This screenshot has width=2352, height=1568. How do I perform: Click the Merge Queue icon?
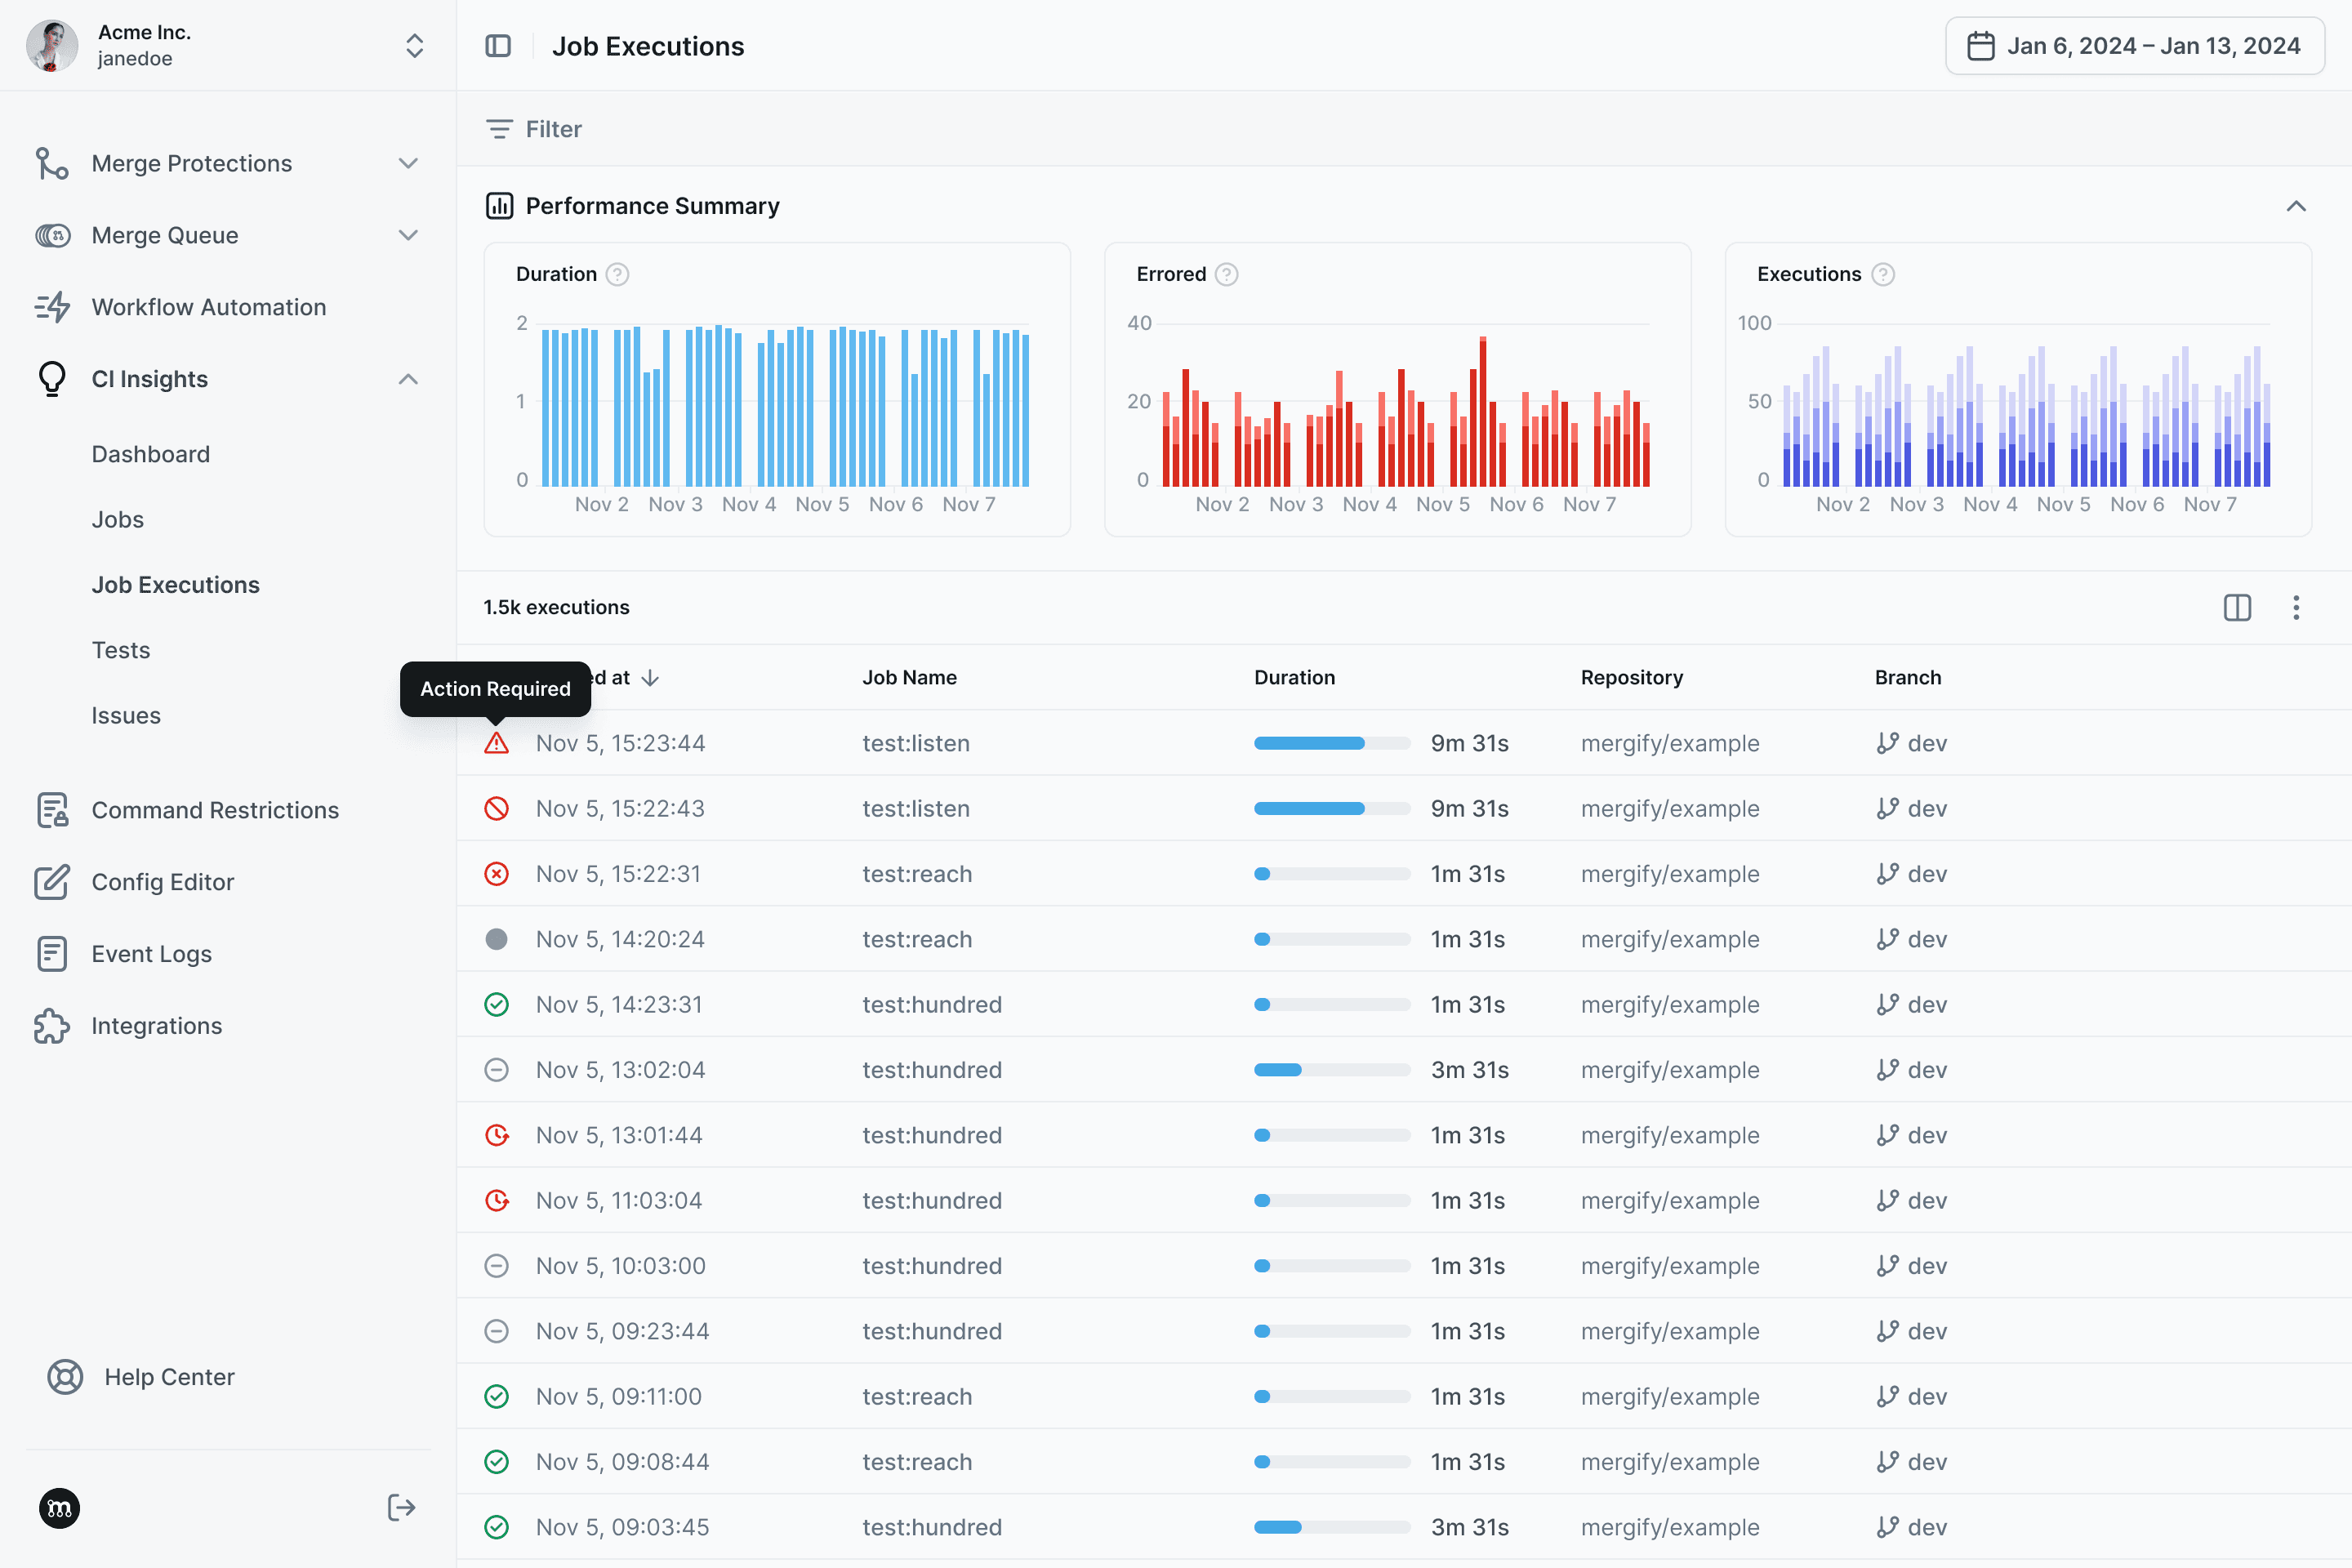(x=52, y=235)
